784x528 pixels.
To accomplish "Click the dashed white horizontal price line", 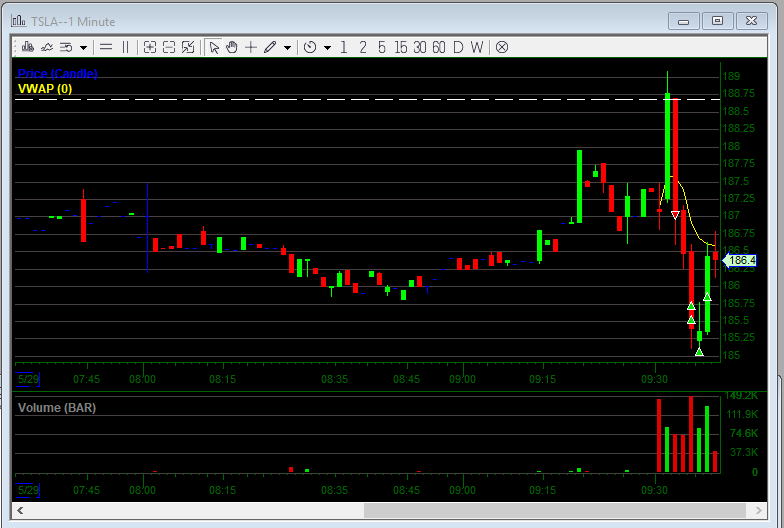I will pos(368,100).
